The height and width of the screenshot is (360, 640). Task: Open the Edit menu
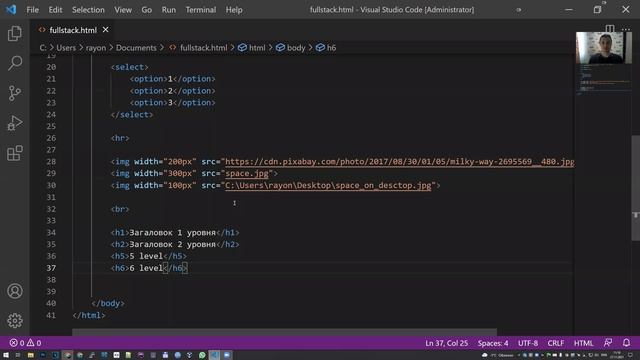tap(55, 9)
